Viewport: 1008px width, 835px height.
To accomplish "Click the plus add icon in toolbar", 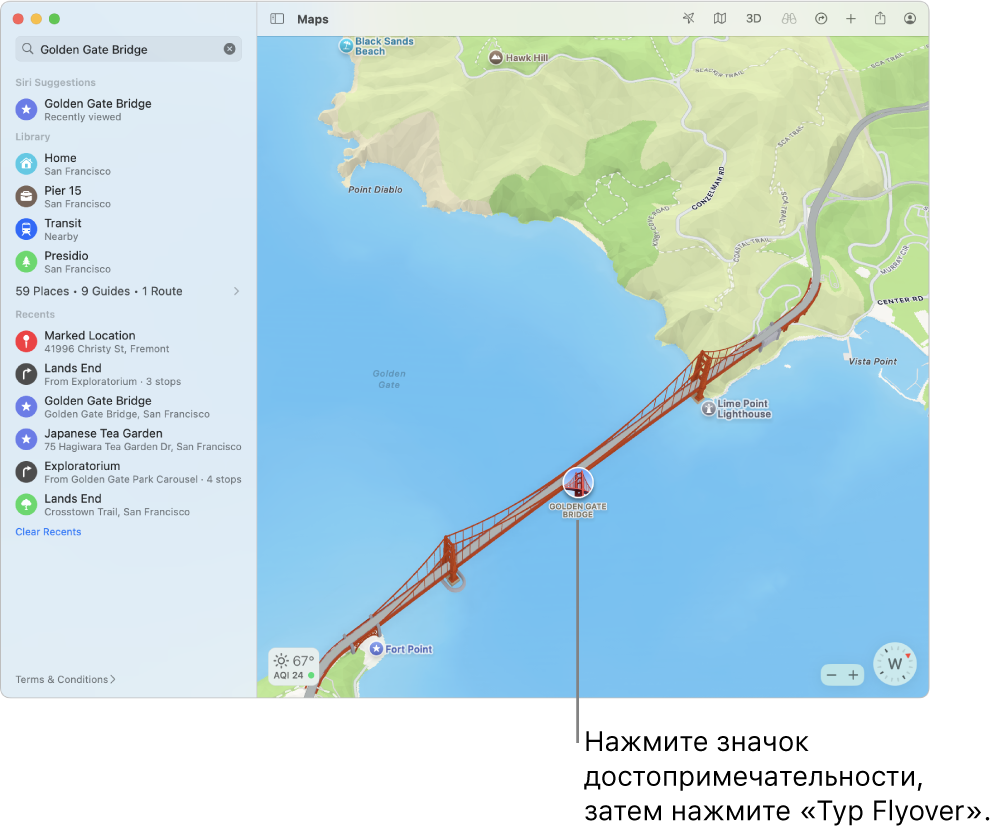I will (850, 19).
